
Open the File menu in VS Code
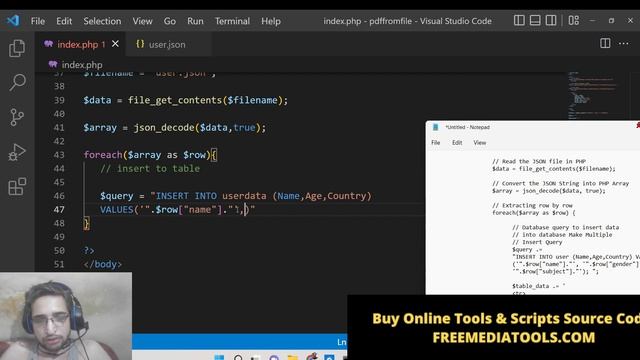coord(38,21)
